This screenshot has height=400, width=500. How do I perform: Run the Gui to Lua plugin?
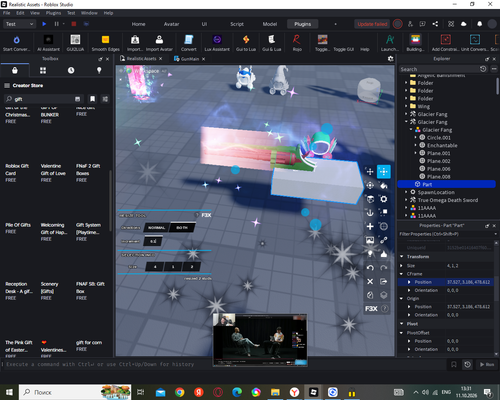(x=246, y=43)
